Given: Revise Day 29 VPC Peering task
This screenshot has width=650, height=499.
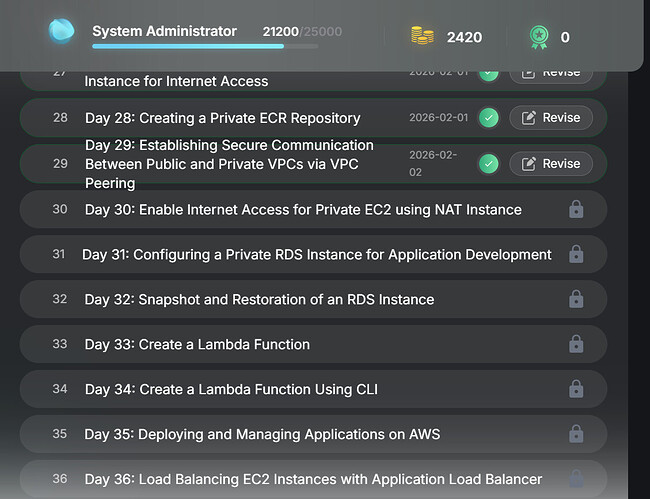Looking at the screenshot, I should click(x=551, y=164).
